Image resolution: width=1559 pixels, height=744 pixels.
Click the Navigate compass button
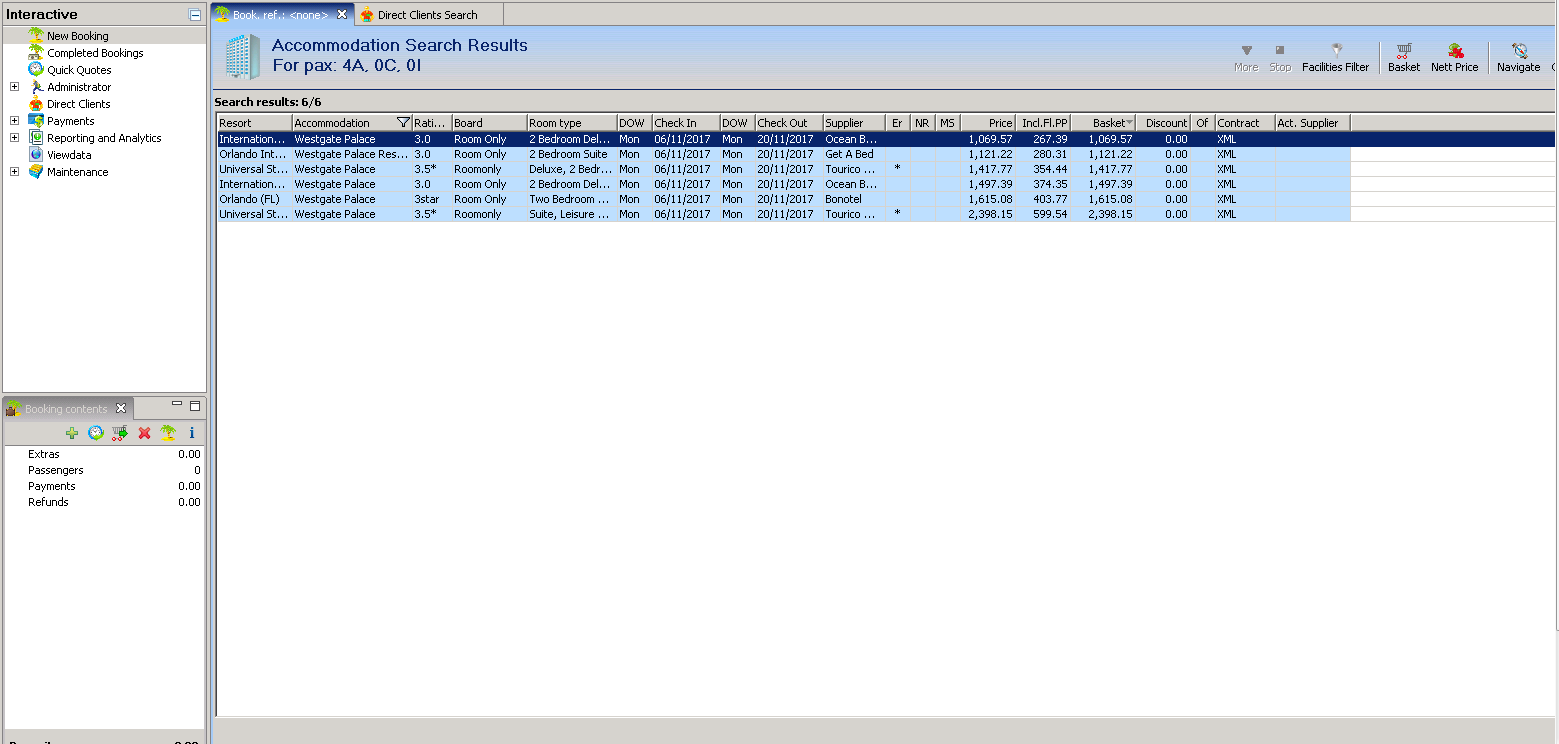[1518, 58]
